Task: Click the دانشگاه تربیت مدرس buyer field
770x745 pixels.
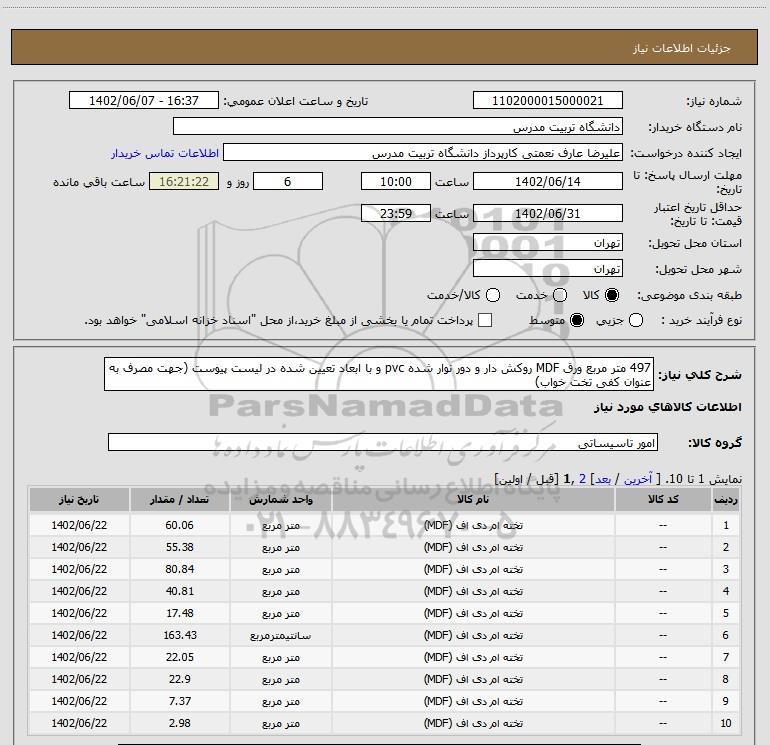Action: [398, 127]
